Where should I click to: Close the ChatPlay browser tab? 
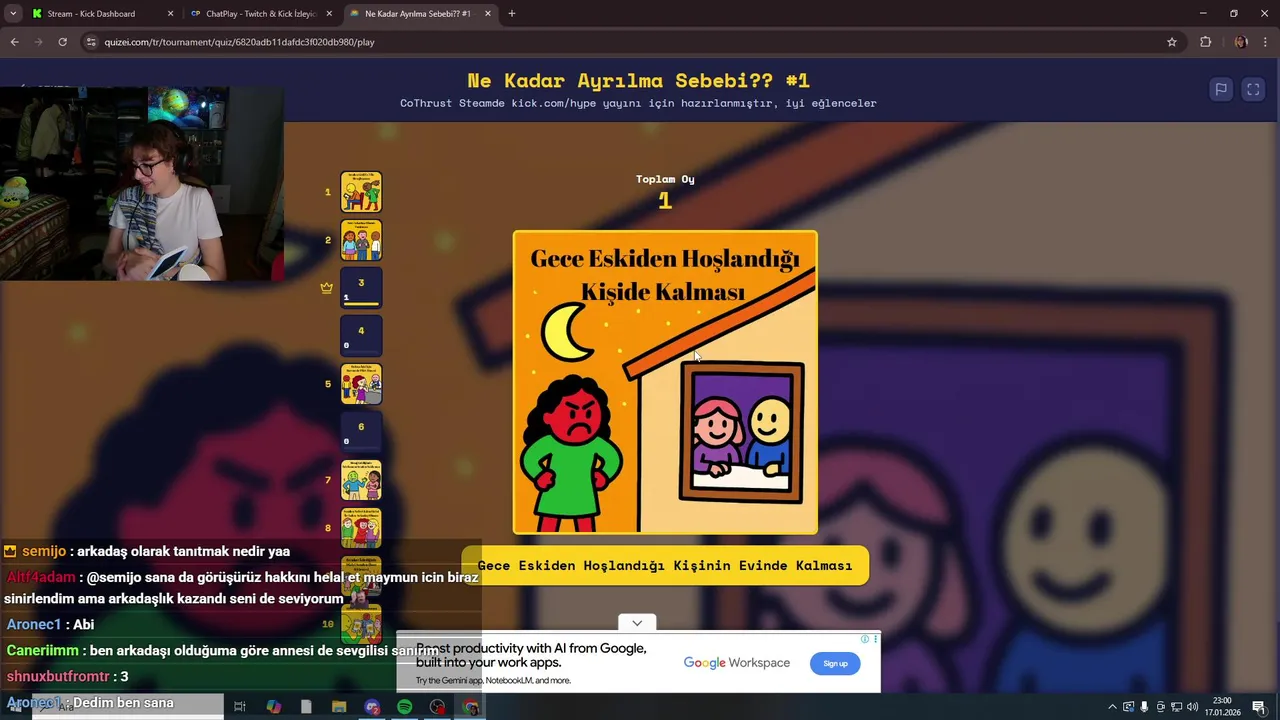point(329,14)
